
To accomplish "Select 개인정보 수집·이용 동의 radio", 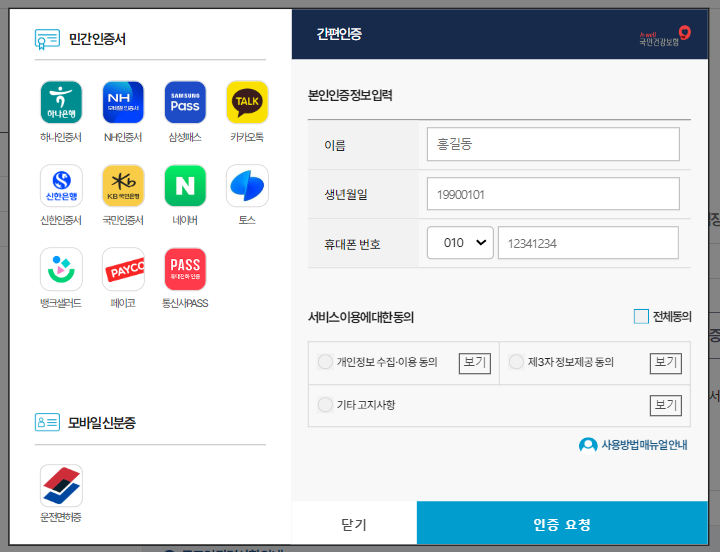I will [325, 362].
